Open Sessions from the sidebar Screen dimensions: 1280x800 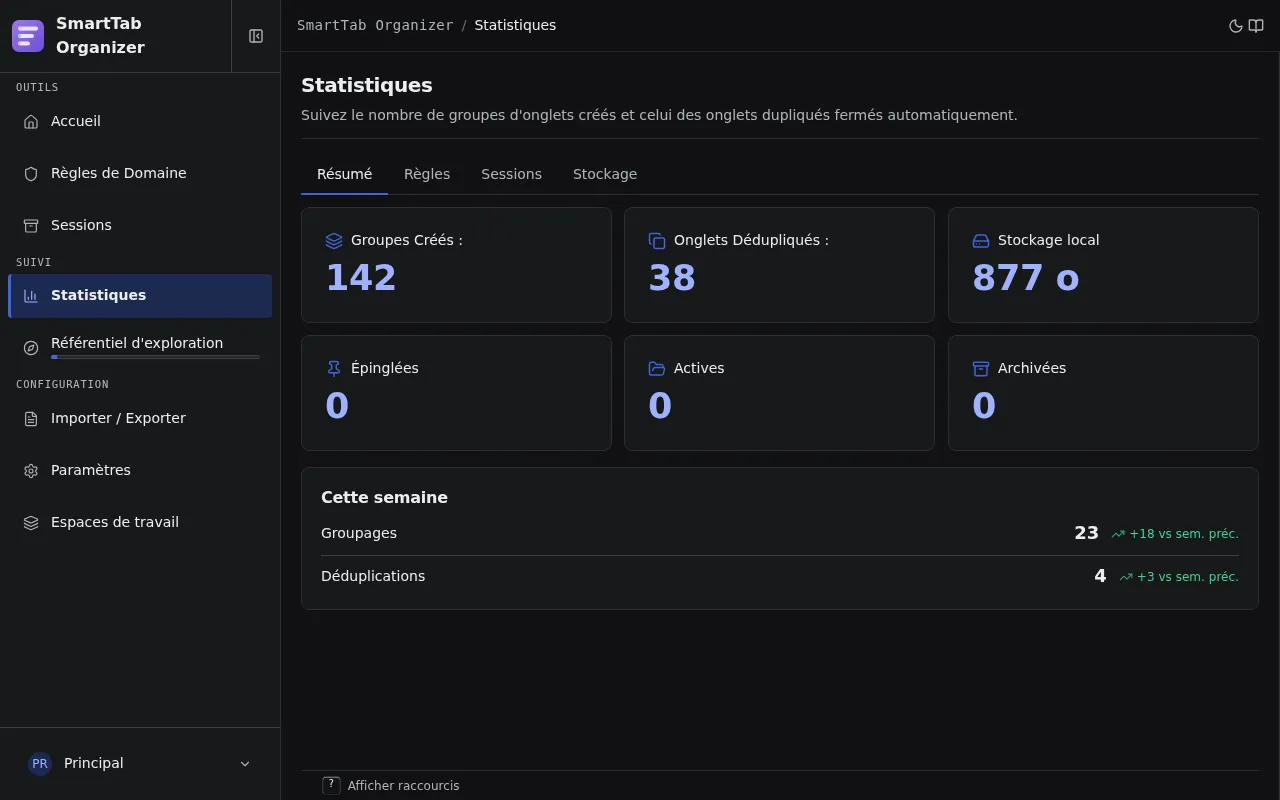click(x=140, y=225)
